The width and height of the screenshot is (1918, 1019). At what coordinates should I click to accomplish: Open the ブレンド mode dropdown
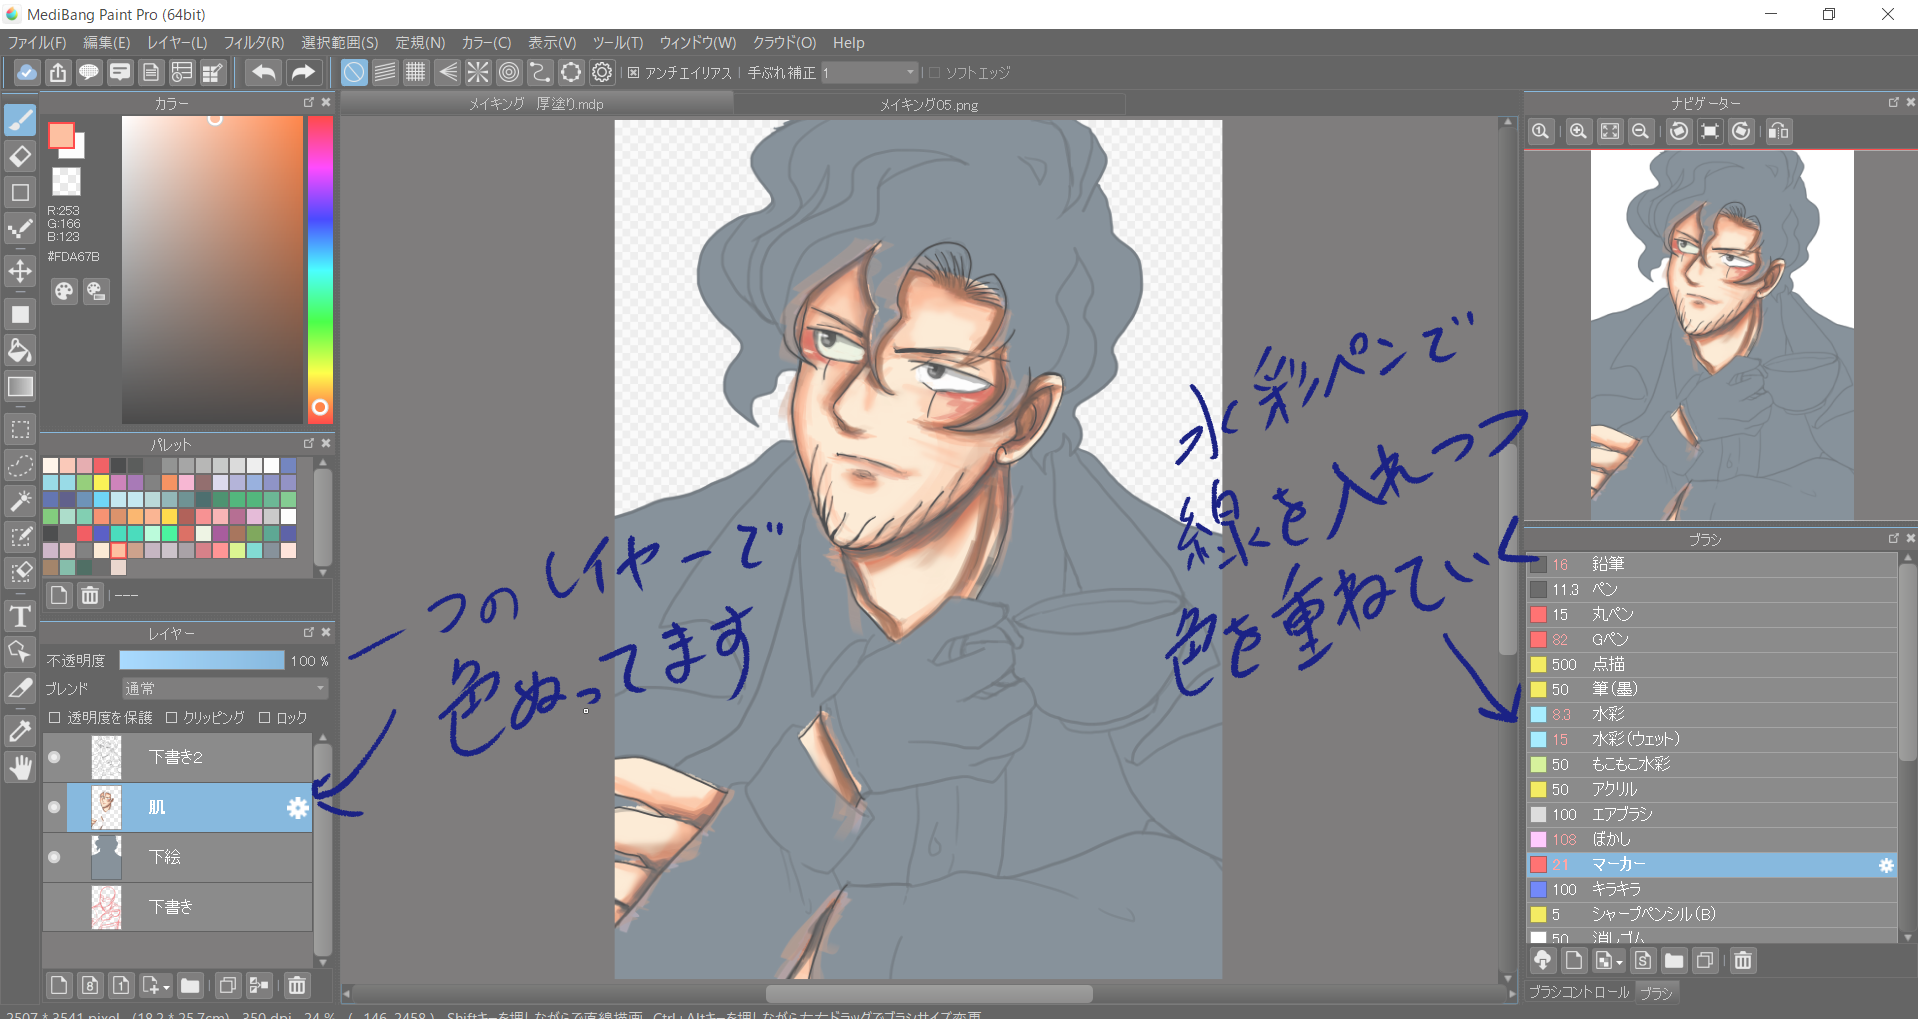click(225, 689)
